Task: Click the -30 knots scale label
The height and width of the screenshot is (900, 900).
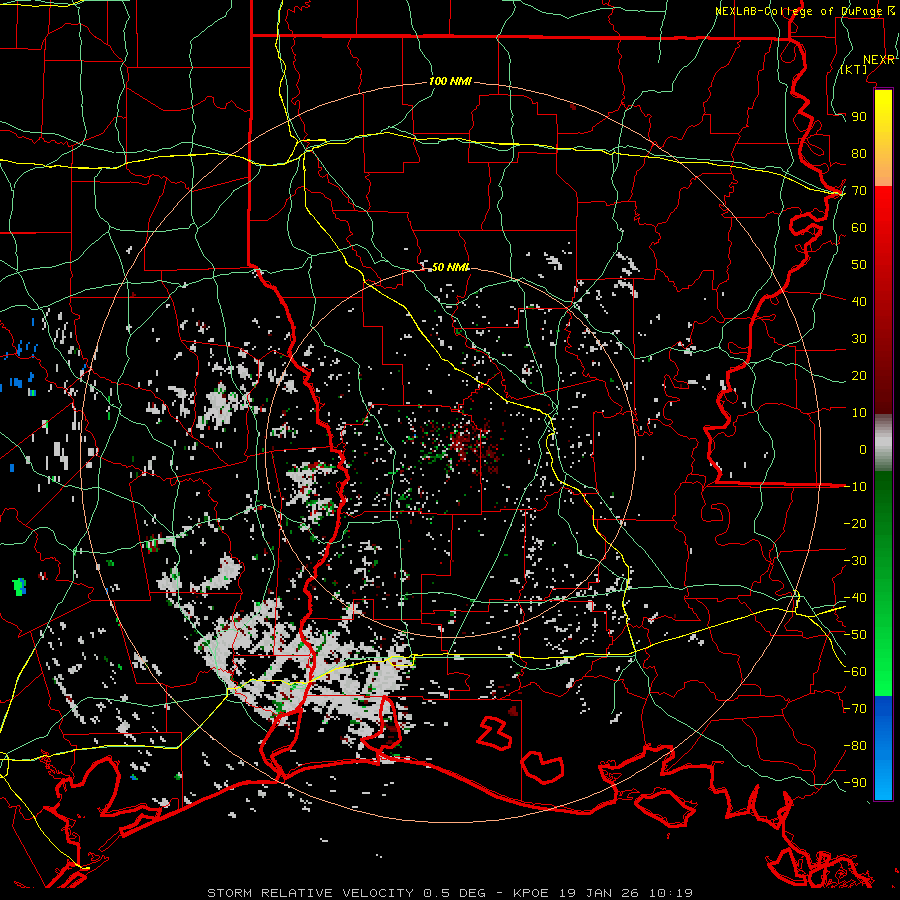Action: pos(855,561)
